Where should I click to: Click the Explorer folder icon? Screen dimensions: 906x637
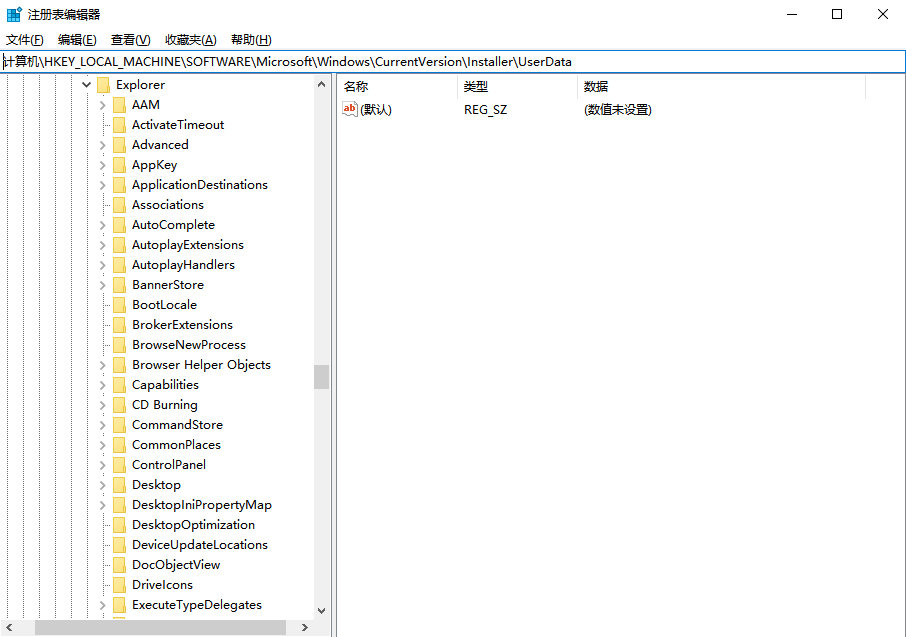(x=103, y=85)
